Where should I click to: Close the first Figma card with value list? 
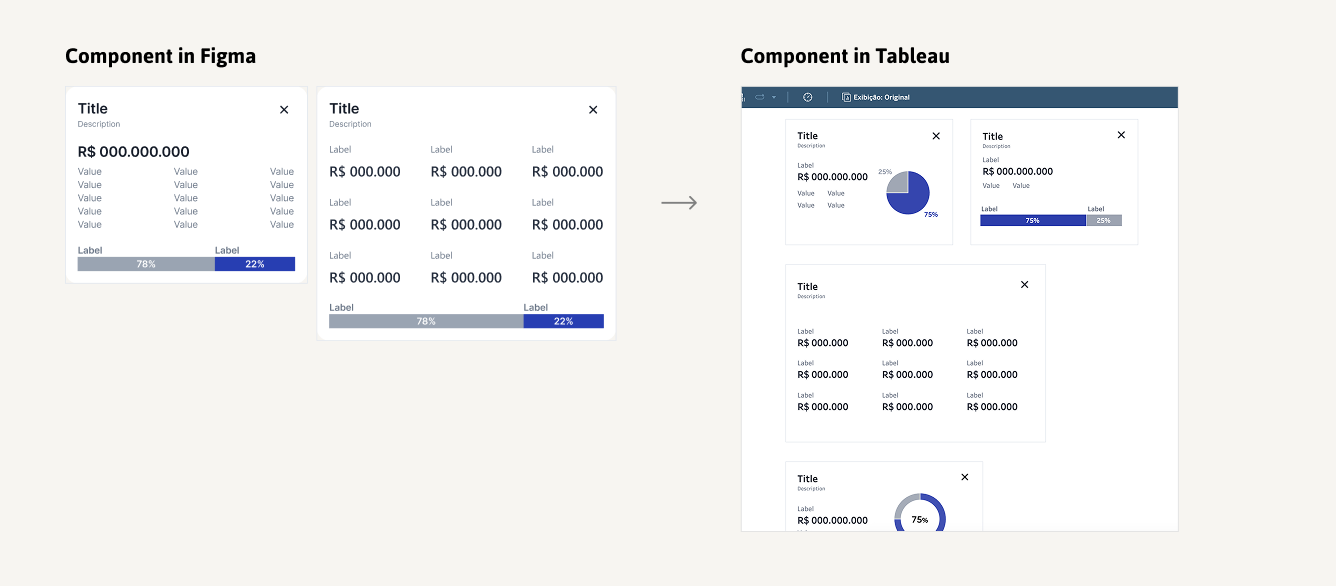coord(284,110)
